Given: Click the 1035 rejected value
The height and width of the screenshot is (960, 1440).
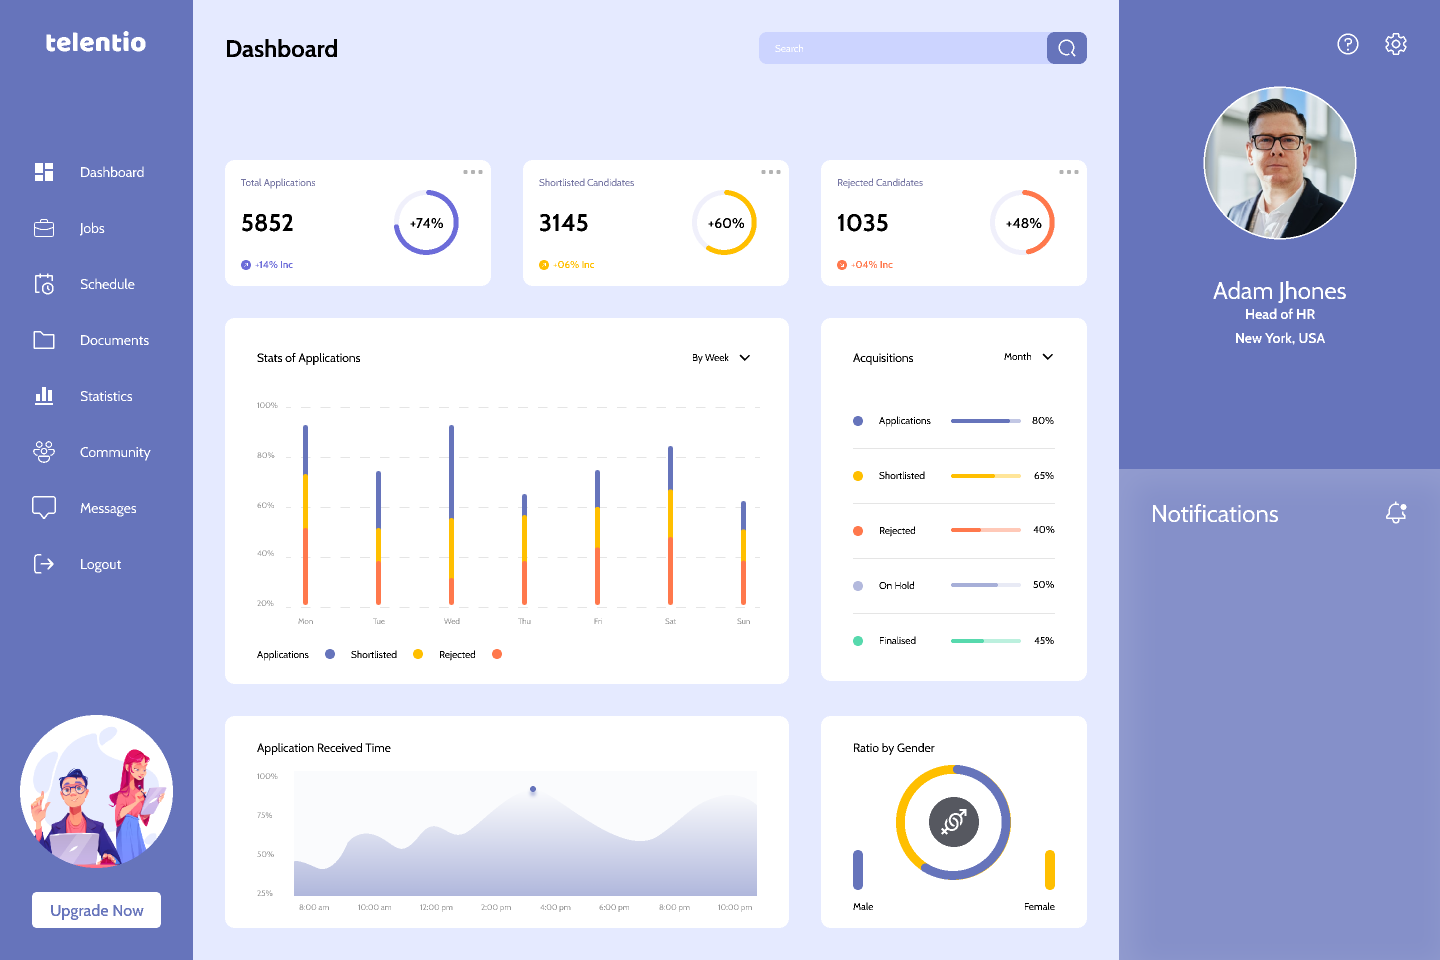Looking at the screenshot, I should (x=862, y=223).
